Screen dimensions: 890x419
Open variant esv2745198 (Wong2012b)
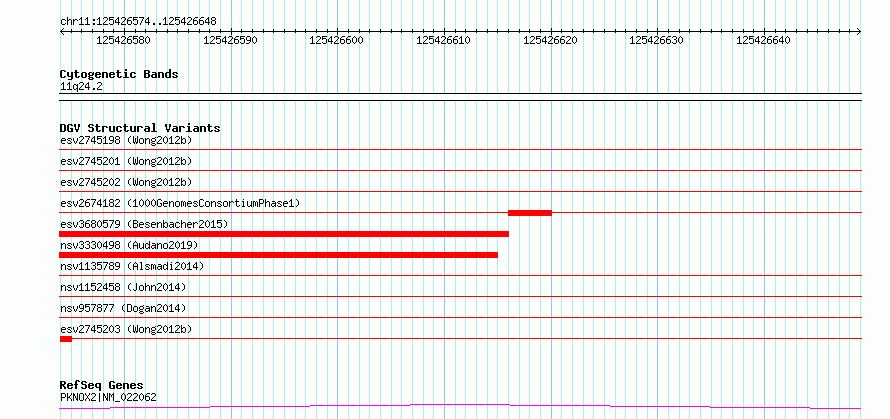(126, 140)
